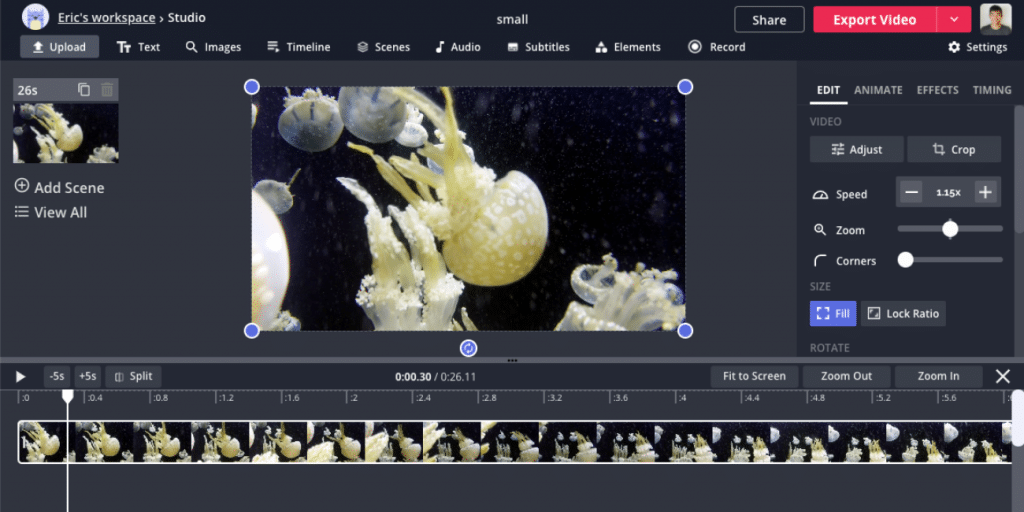Screen dimensions: 1024x512
Task: Click the 1.15x speed value
Action: (948, 193)
